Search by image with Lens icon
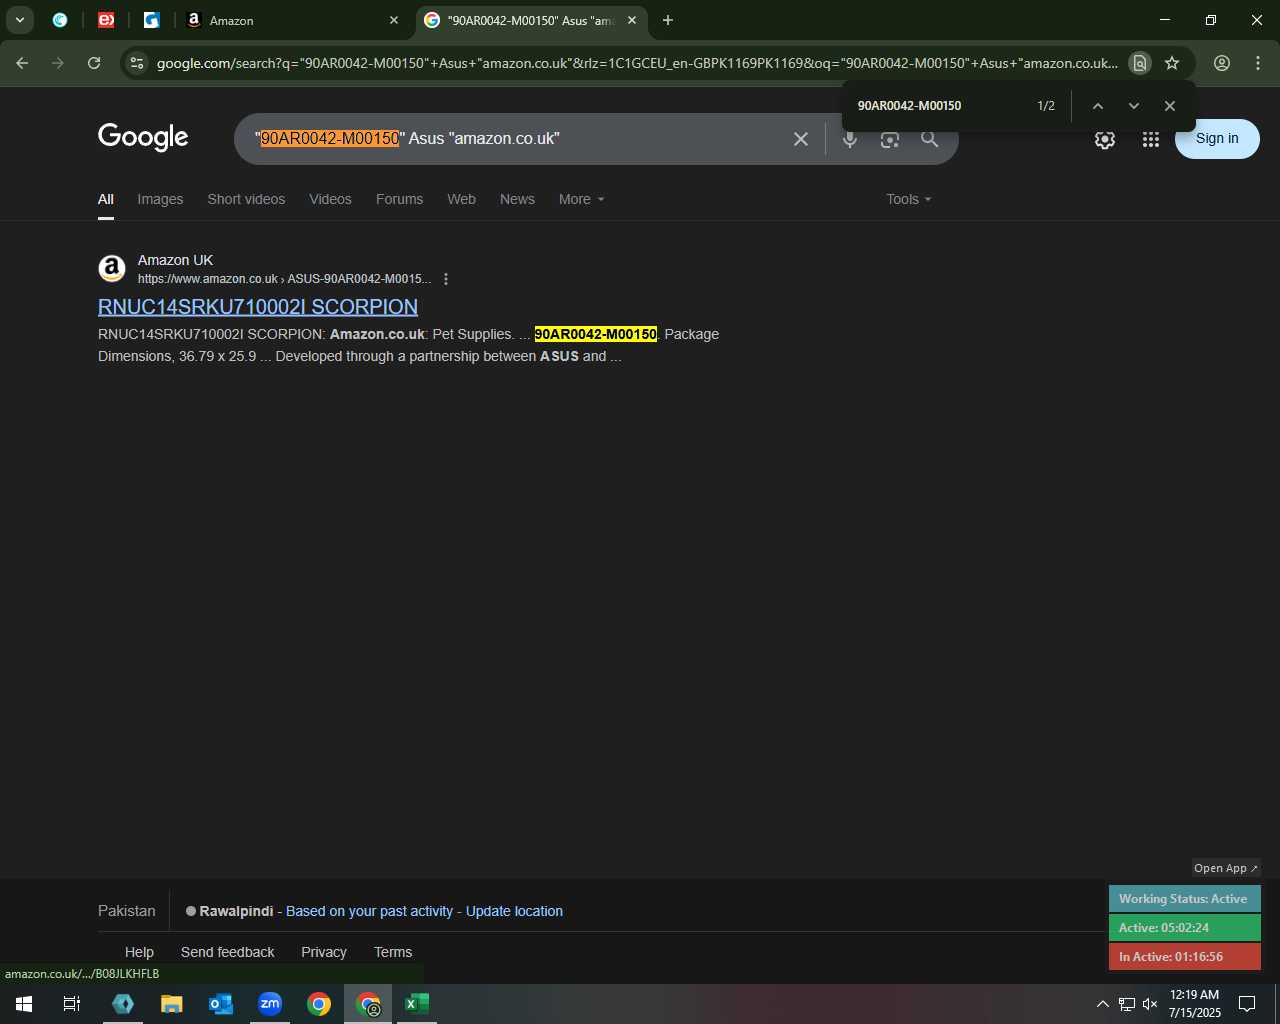Viewport: 1280px width, 1024px height. [x=890, y=139]
